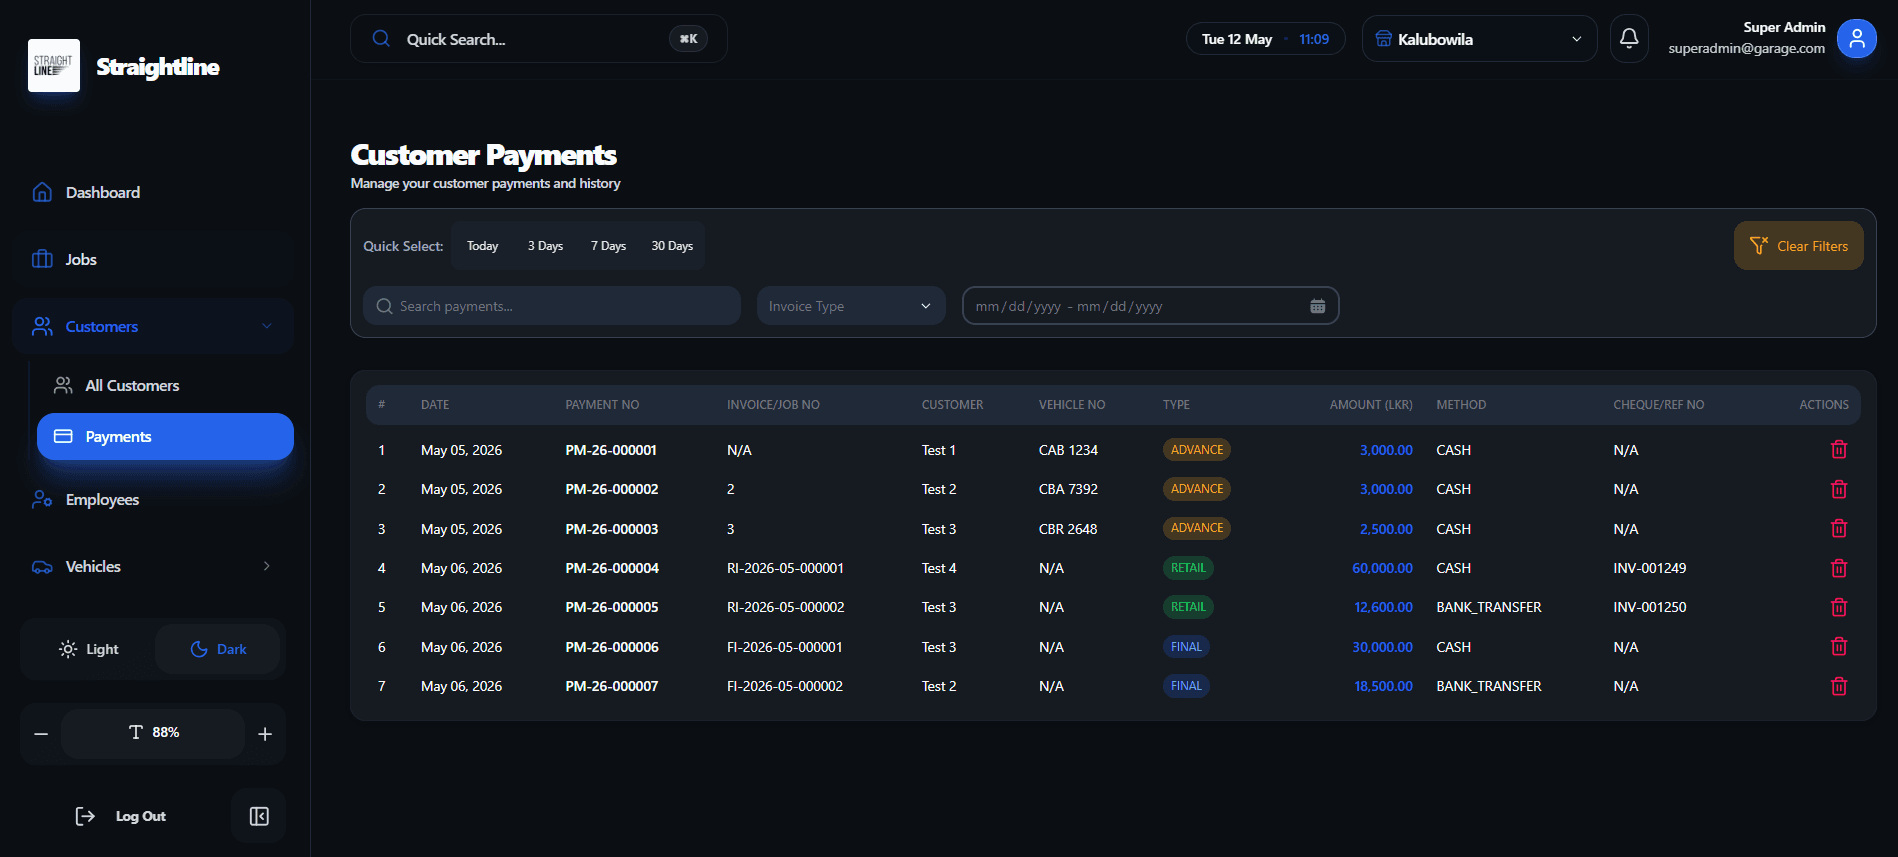Open the Super Admin profile avatar
Image resolution: width=1898 pixels, height=857 pixels.
1857,39
